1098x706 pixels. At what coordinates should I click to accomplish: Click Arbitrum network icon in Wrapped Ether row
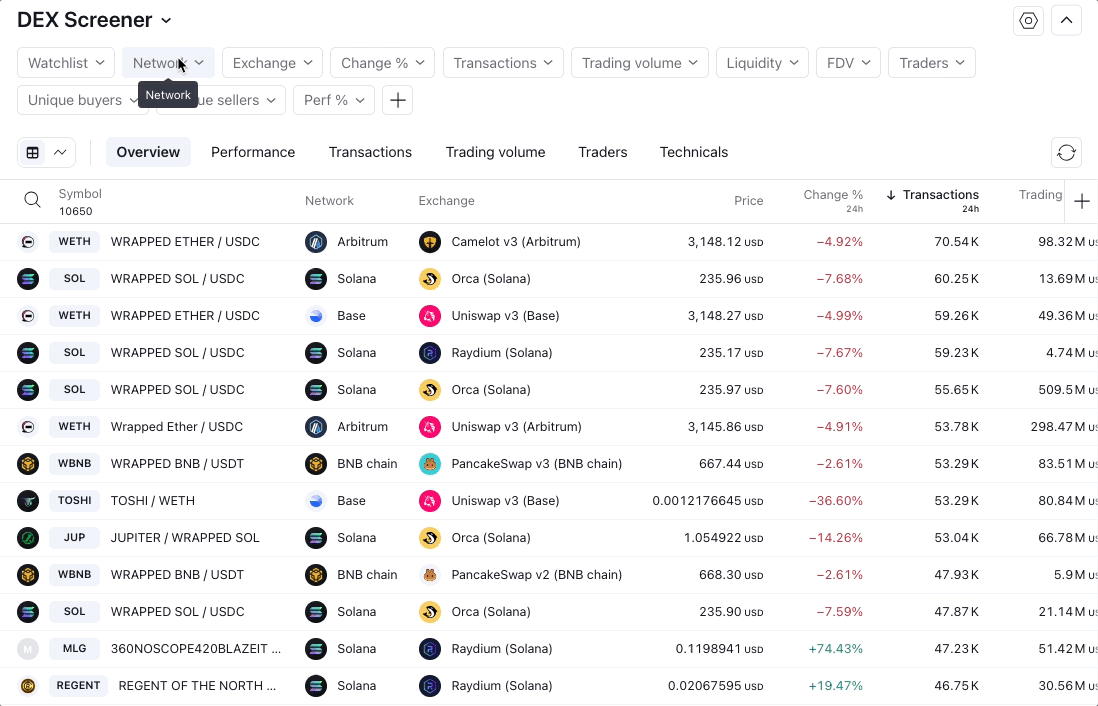click(316, 427)
